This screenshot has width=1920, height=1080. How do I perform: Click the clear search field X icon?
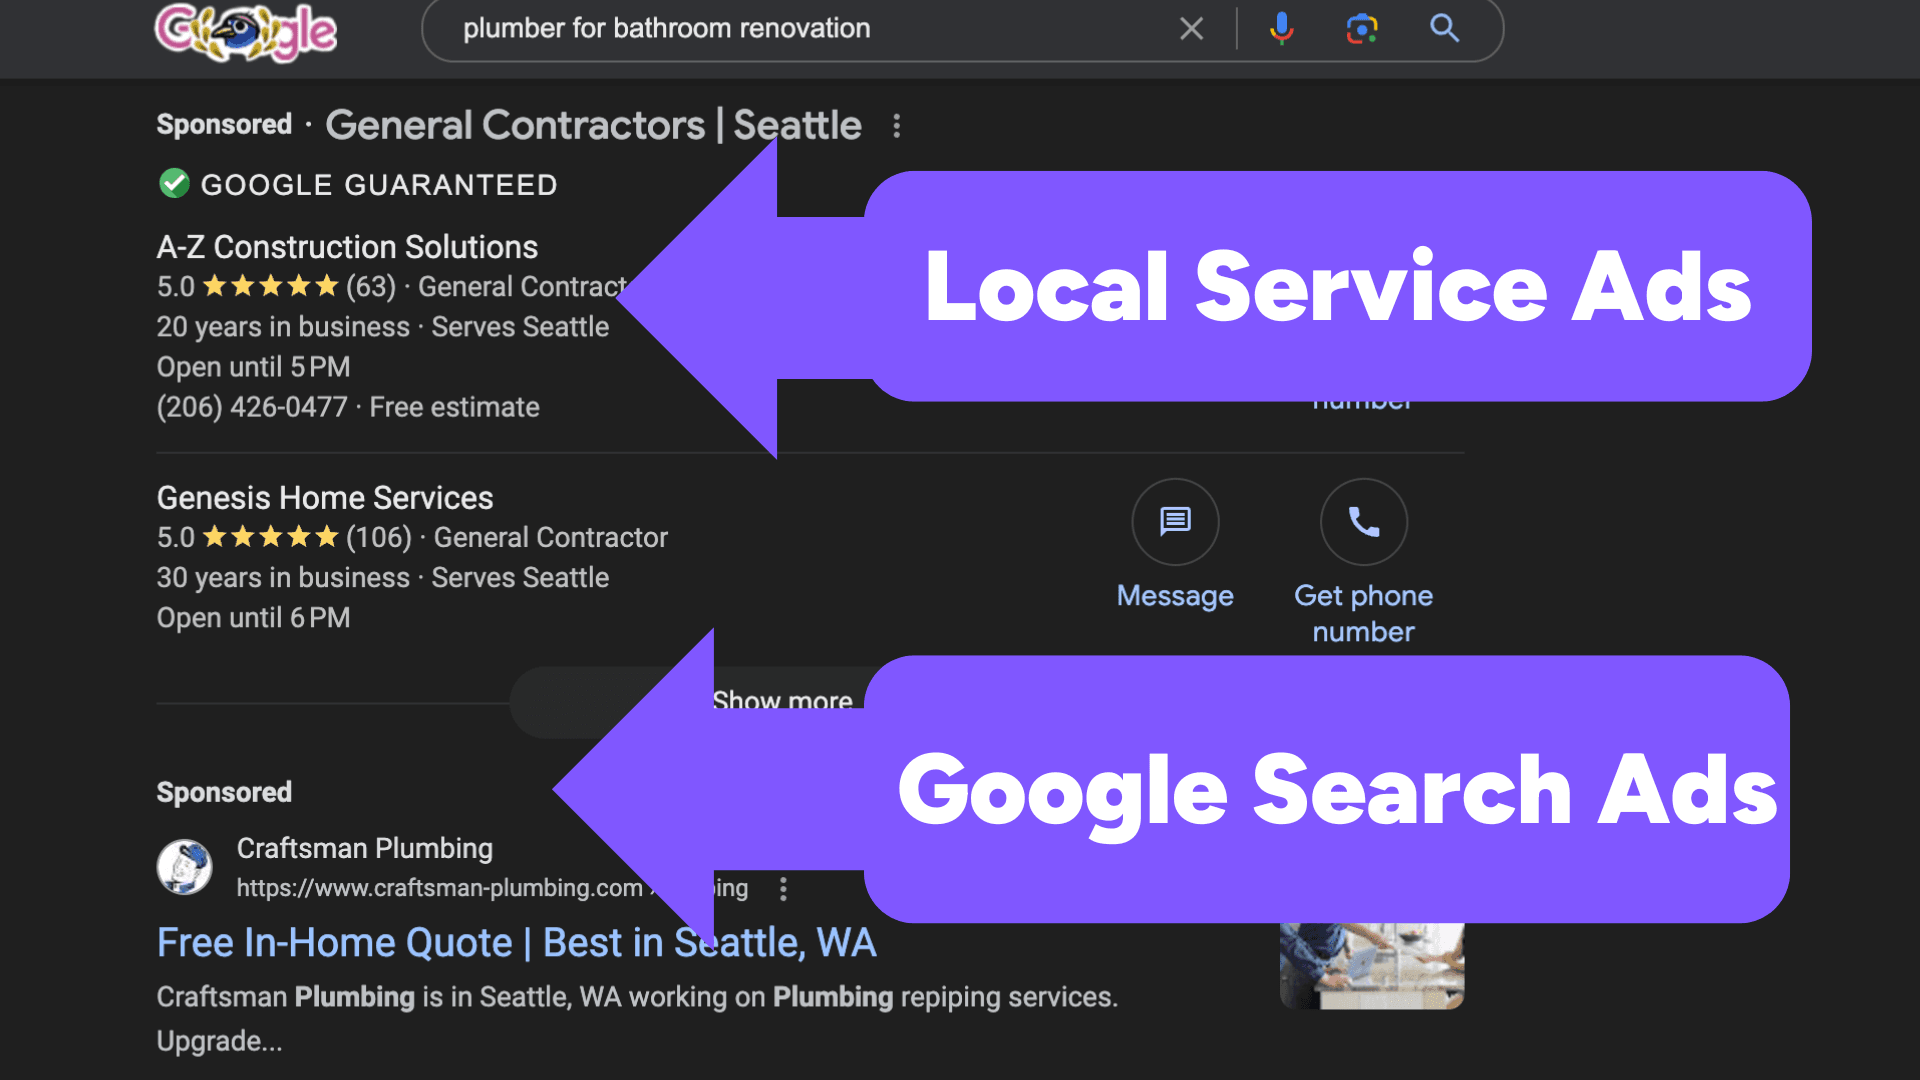tap(1188, 28)
